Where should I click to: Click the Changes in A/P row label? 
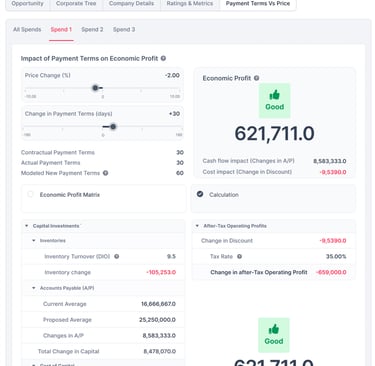(63, 336)
